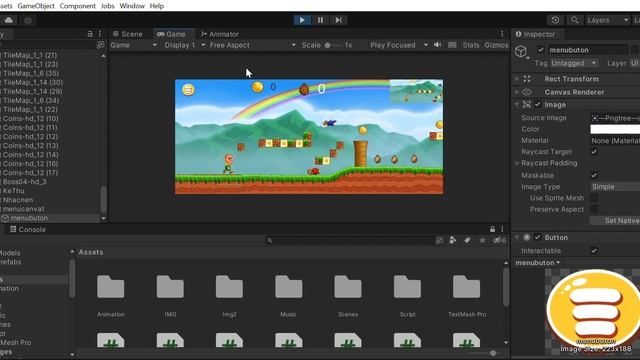This screenshot has height=360, width=640.
Task: Open the Help menu
Action: pyautogui.click(x=157, y=6)
